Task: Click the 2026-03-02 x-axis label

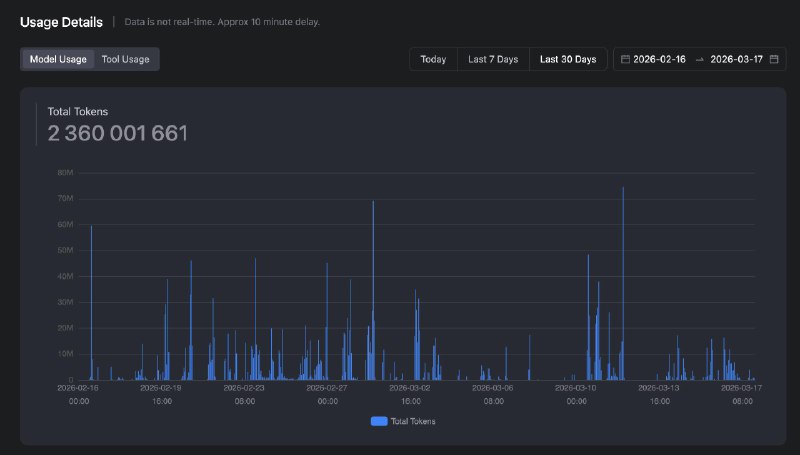Action: coord(410,387)
